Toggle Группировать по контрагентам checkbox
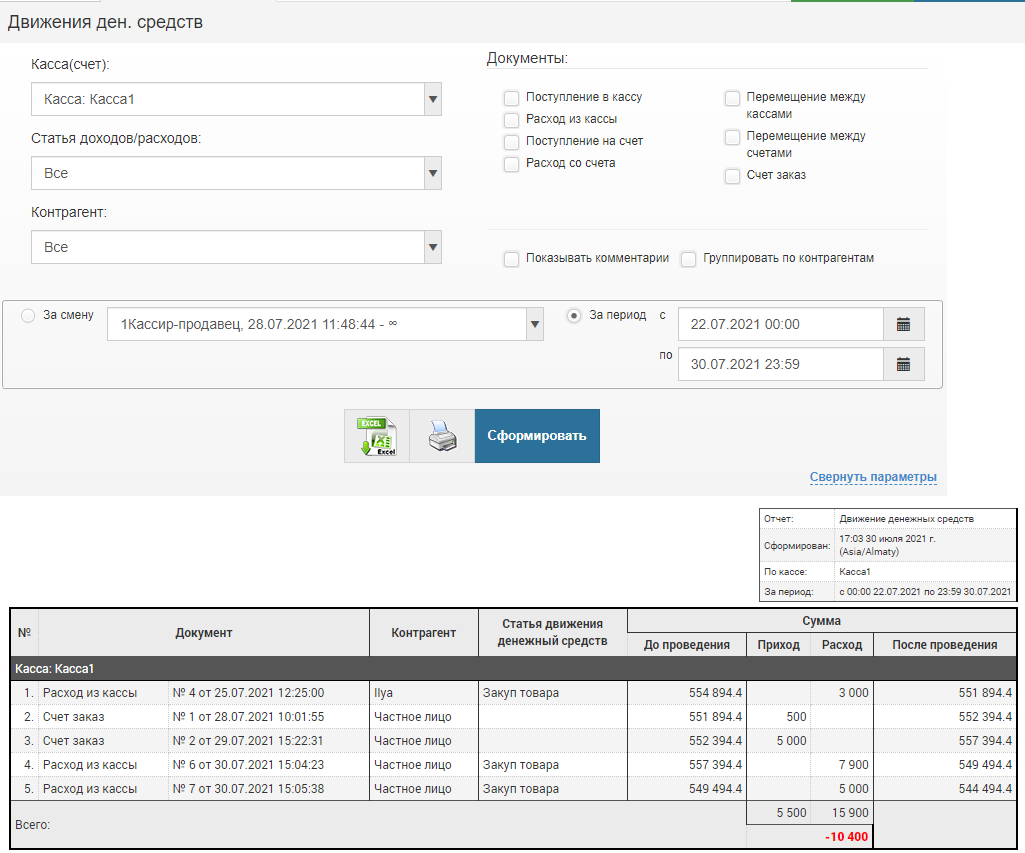This screenshot has width=1025, height=853. pos(688,259)
